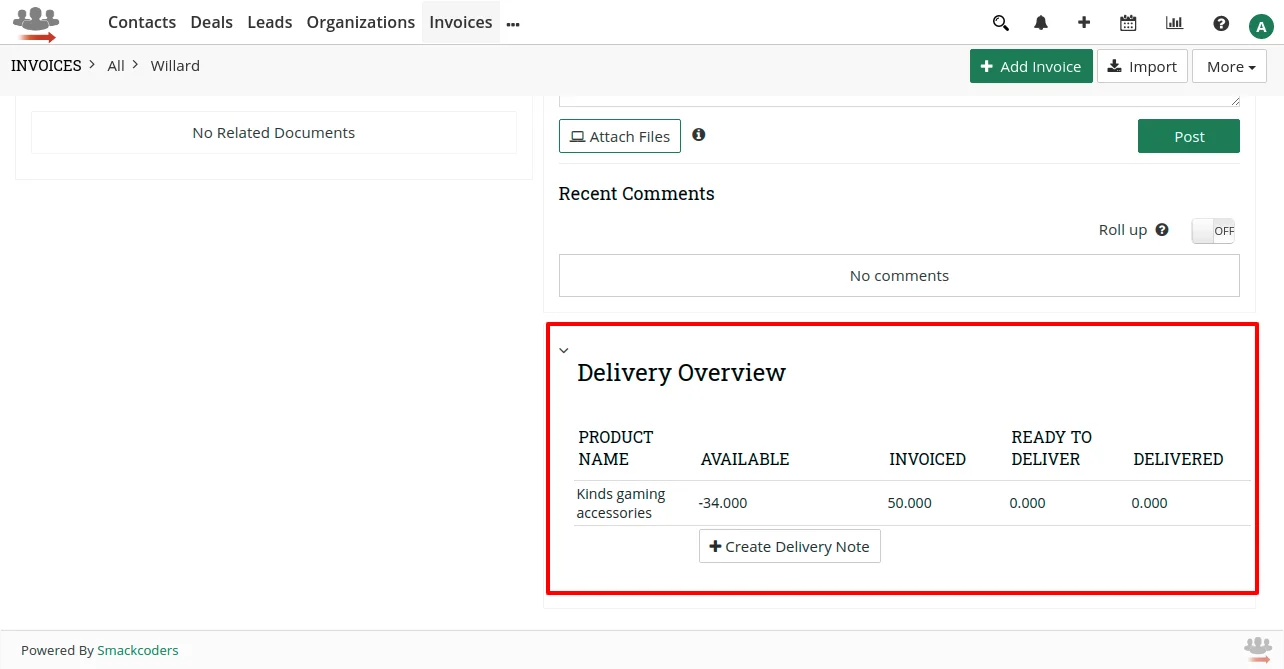The image size is (1284, 669).
Task: Expand the hidden modules ellipsis menu
Action: tap(513, 22)
